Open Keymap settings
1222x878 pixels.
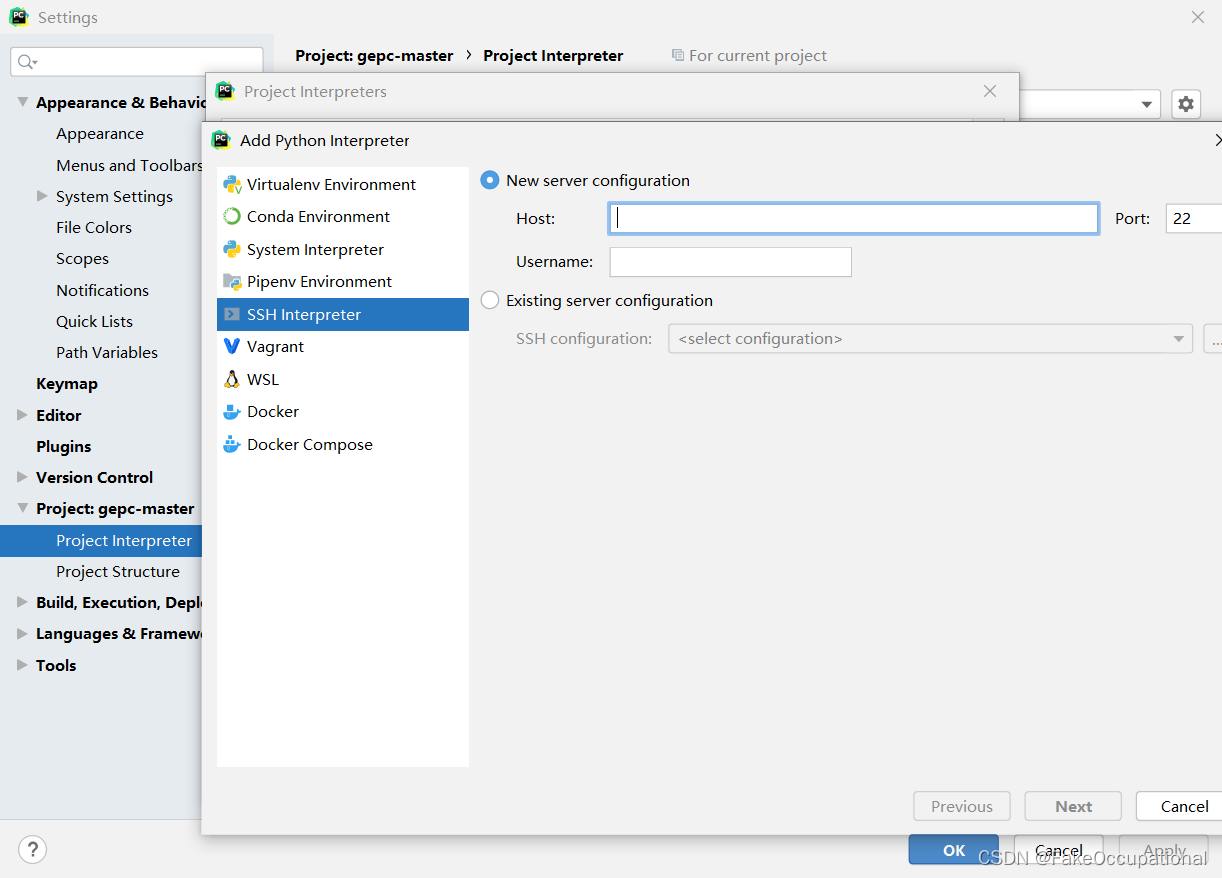(67, 384)
